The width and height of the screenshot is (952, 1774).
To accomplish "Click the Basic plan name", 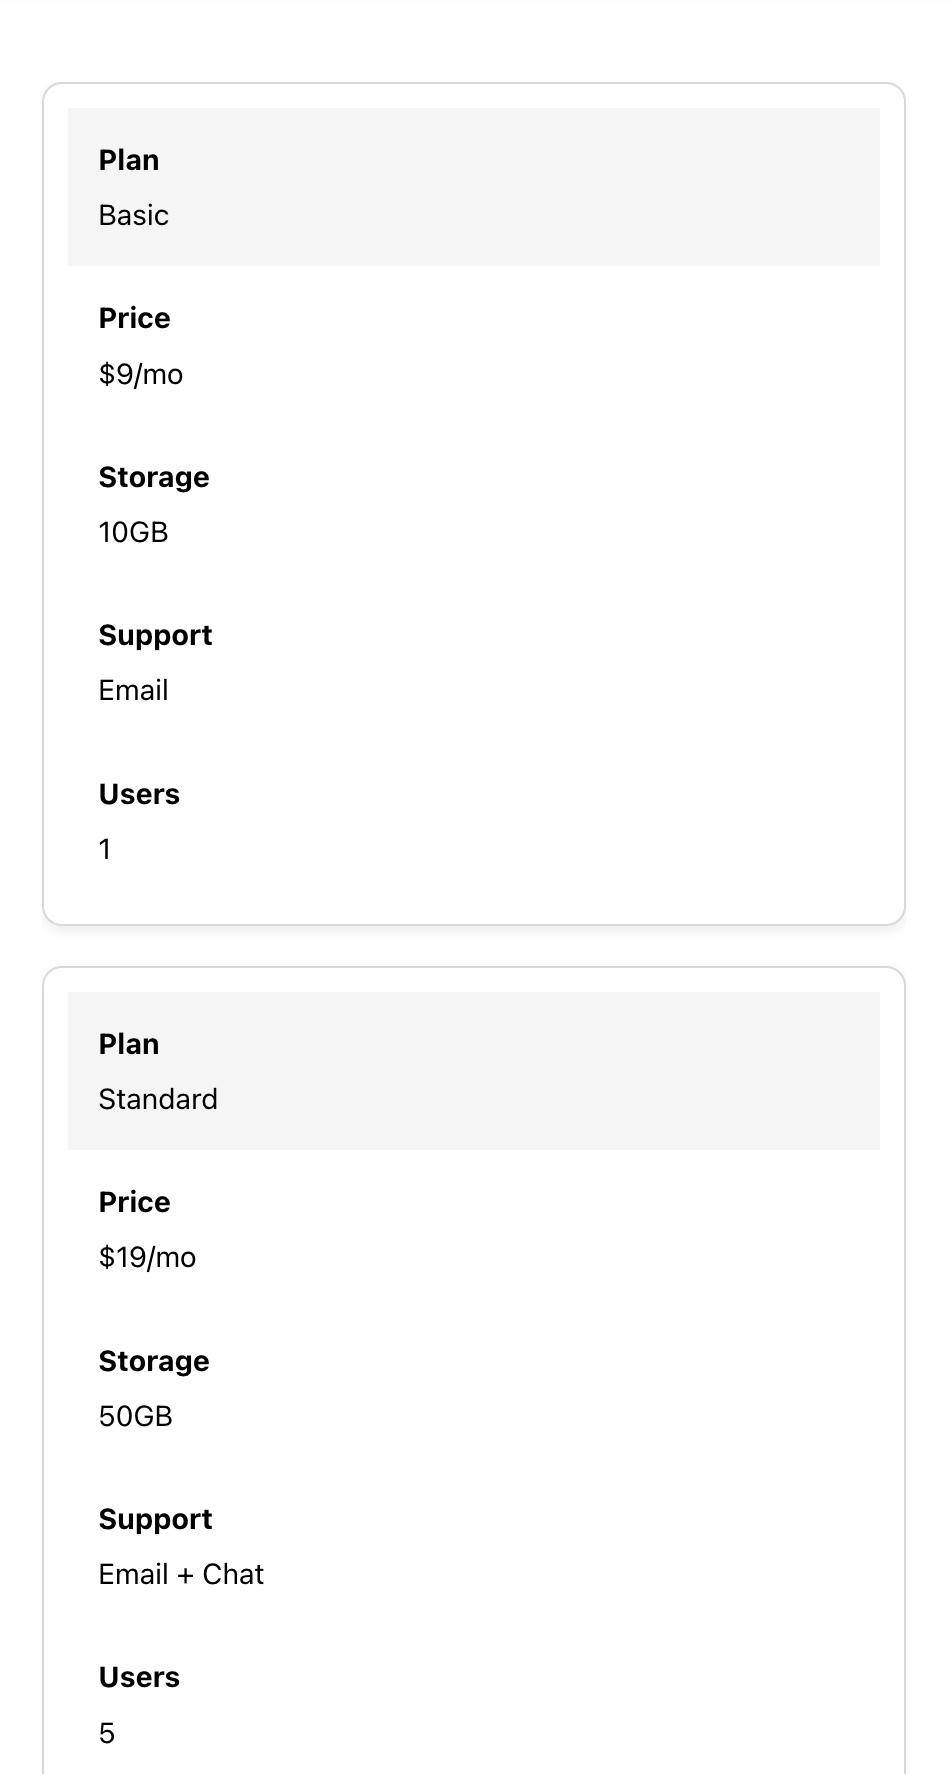I will click(133, 215).
